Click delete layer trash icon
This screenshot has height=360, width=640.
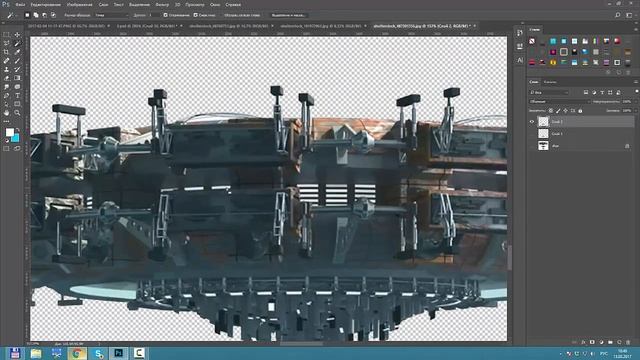[x=628, y=342]
